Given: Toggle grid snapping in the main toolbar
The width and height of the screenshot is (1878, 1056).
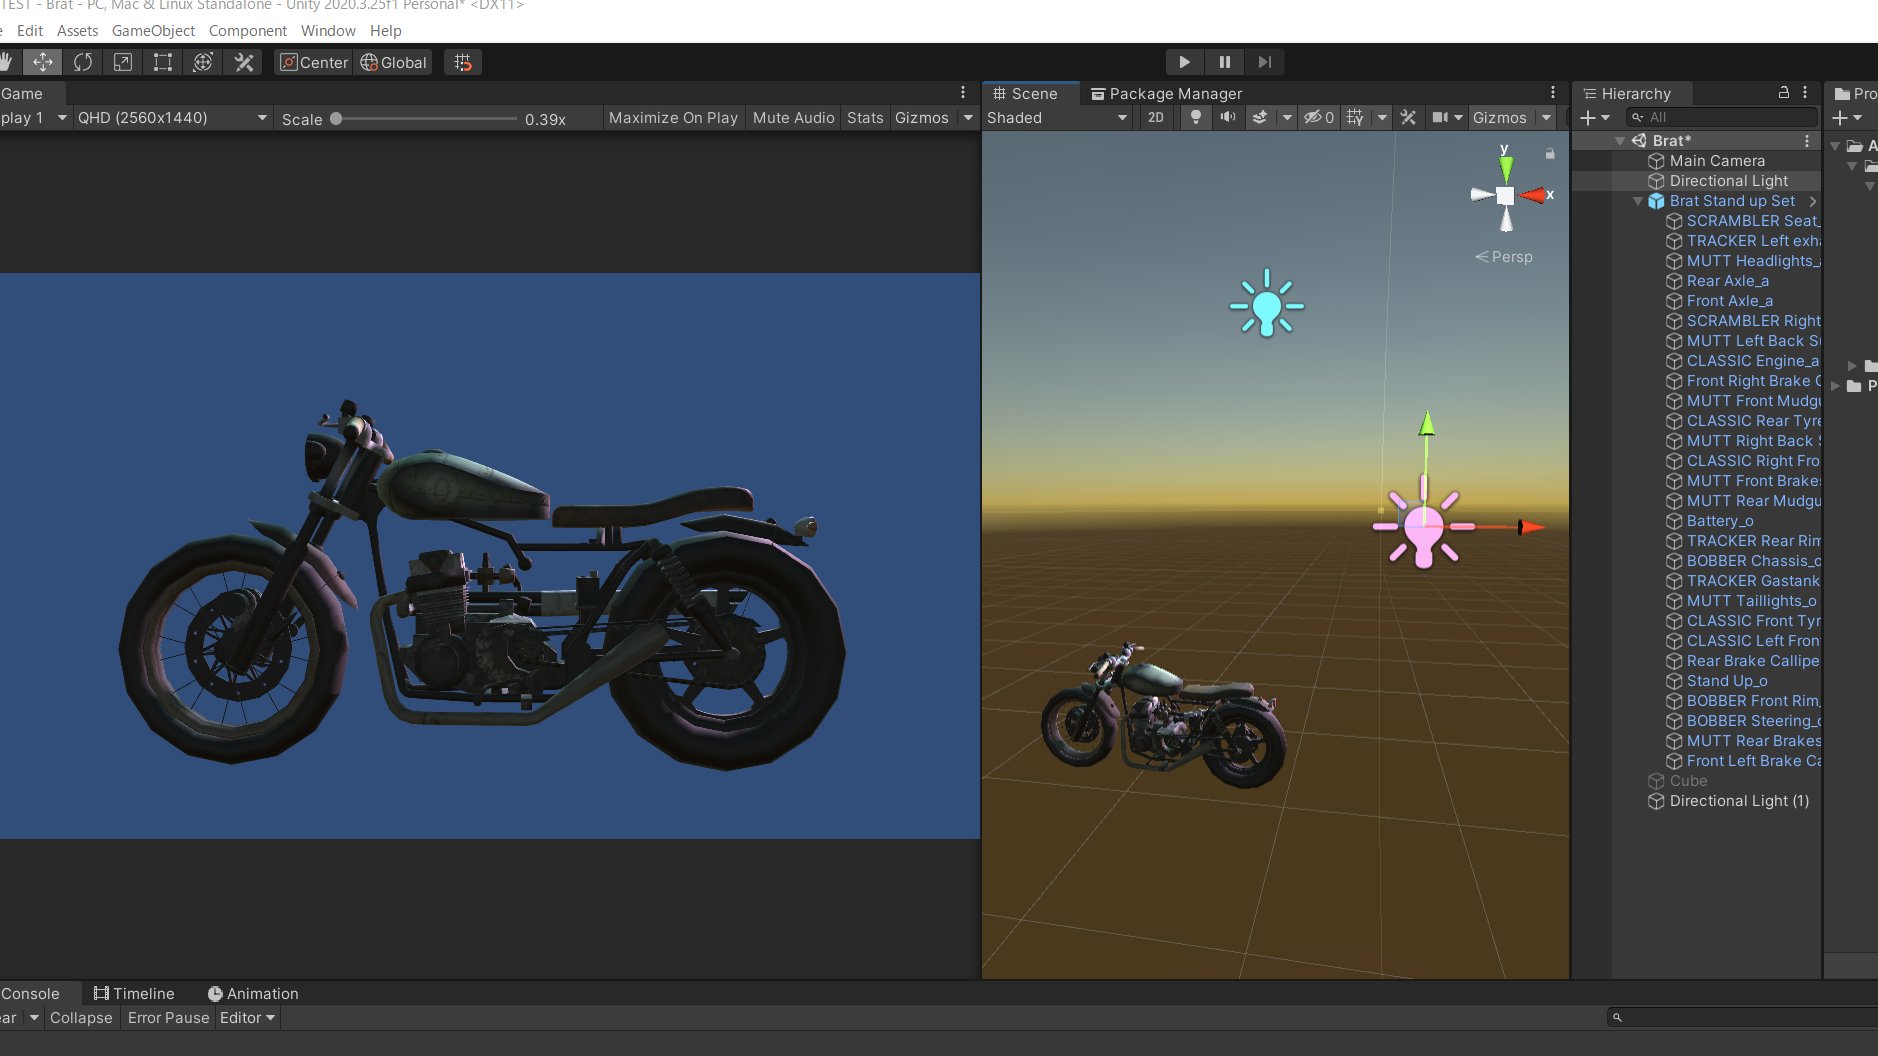Looking at the screenshot, I should click(x=463, y=62).
